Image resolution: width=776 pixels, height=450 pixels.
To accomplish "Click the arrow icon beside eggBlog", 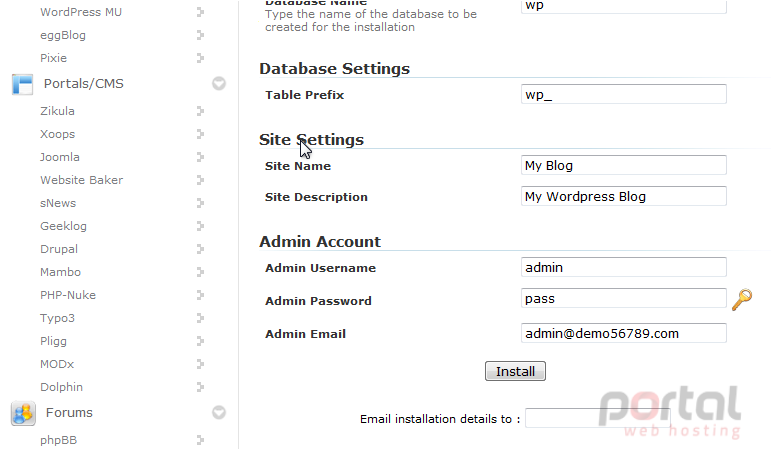I will 200,35.
